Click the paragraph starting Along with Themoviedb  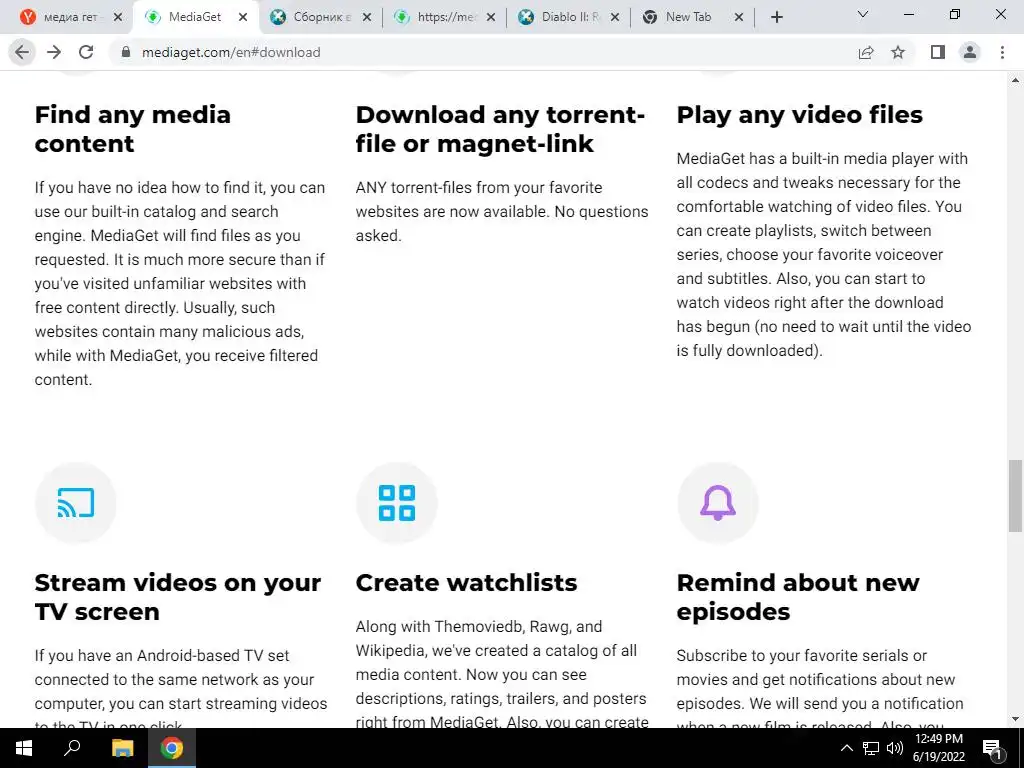pyautogui.click(x=502, y=675)
